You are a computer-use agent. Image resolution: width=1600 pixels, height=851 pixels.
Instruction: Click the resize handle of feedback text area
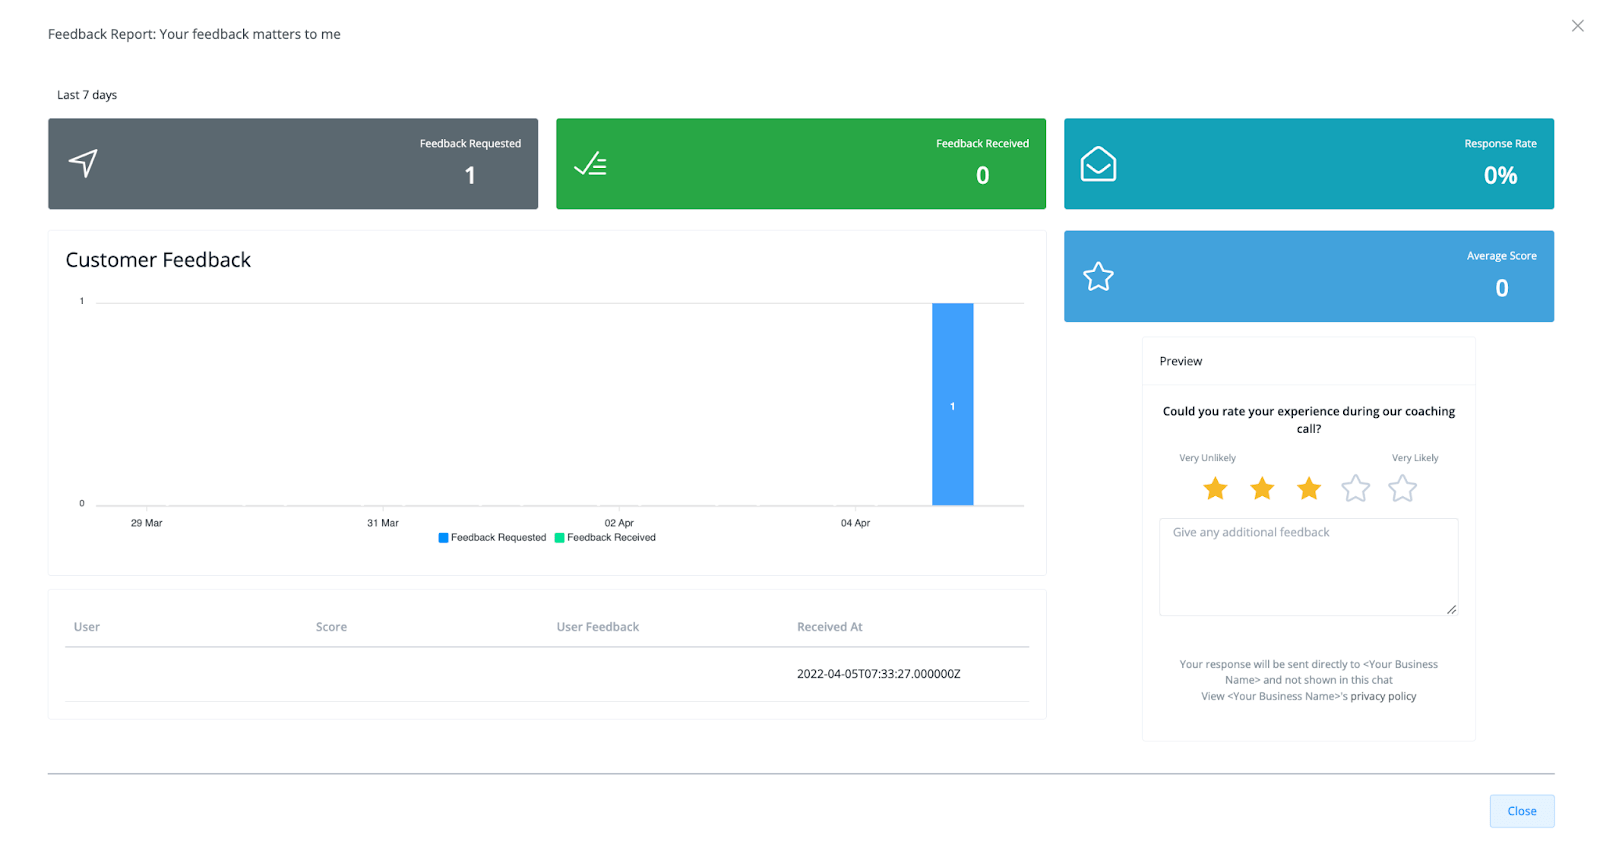pos(1451,609)
